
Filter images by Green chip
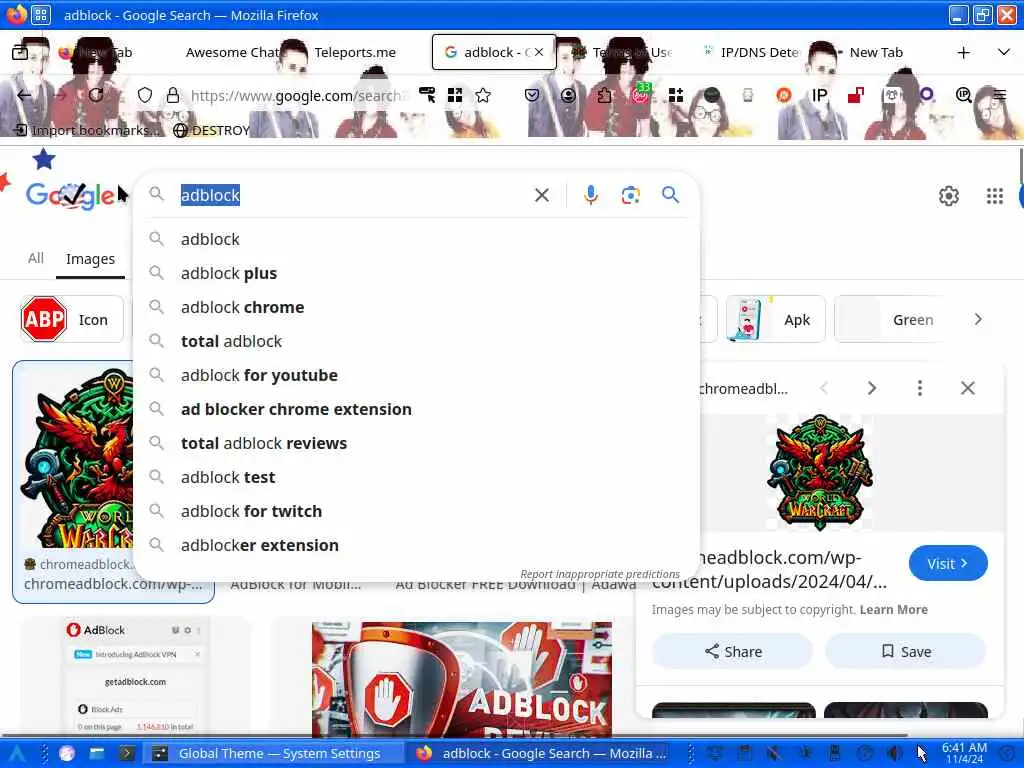coord(891,319)
